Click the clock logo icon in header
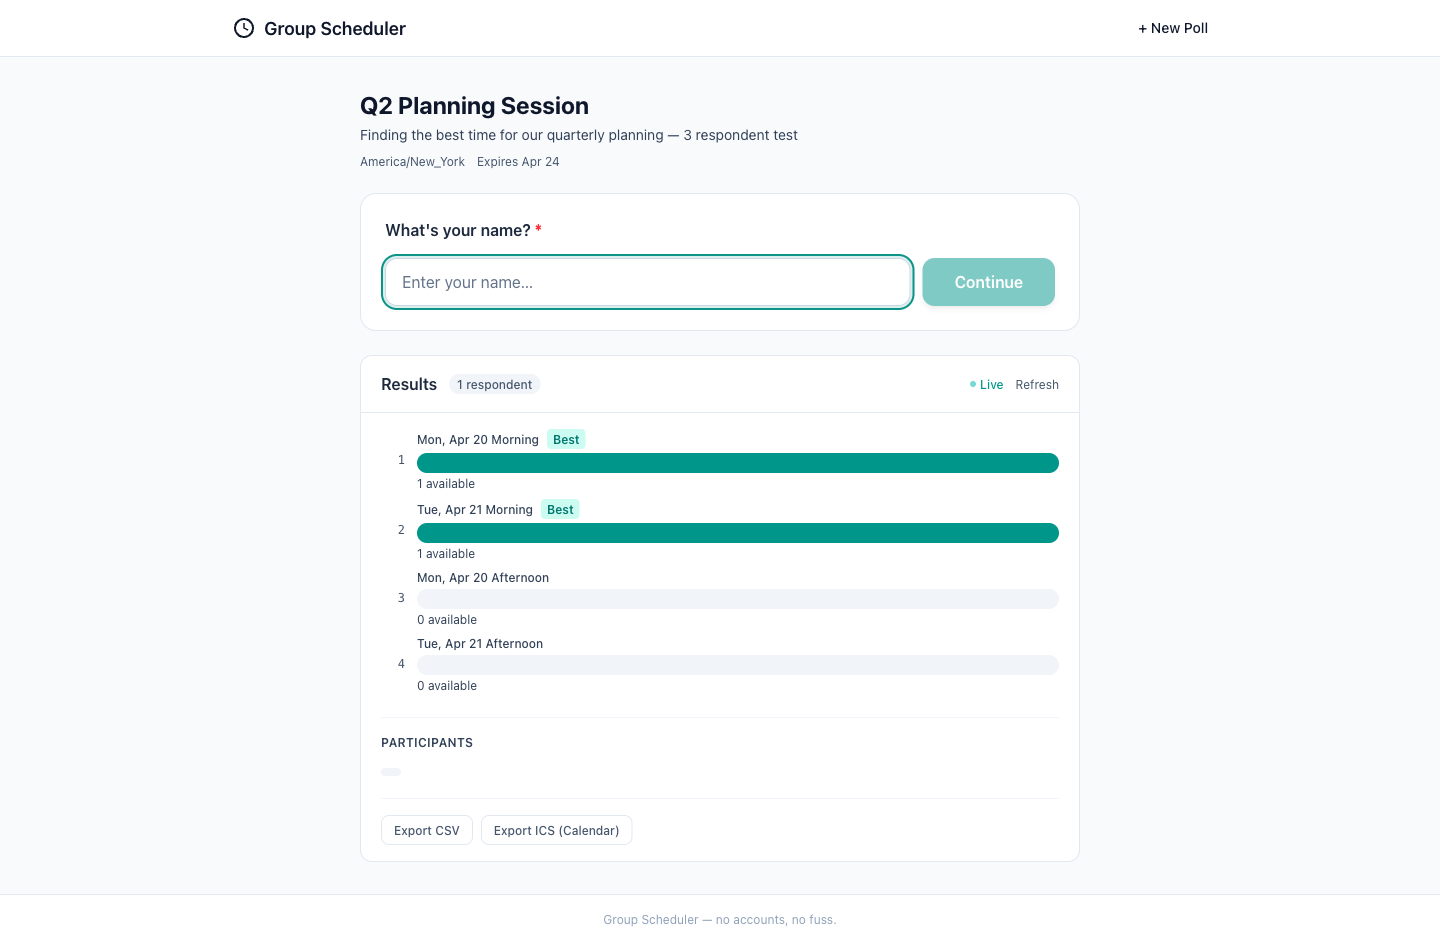Screen dimensions: 1440x943 pyautogui.click(x=244, y=28)
